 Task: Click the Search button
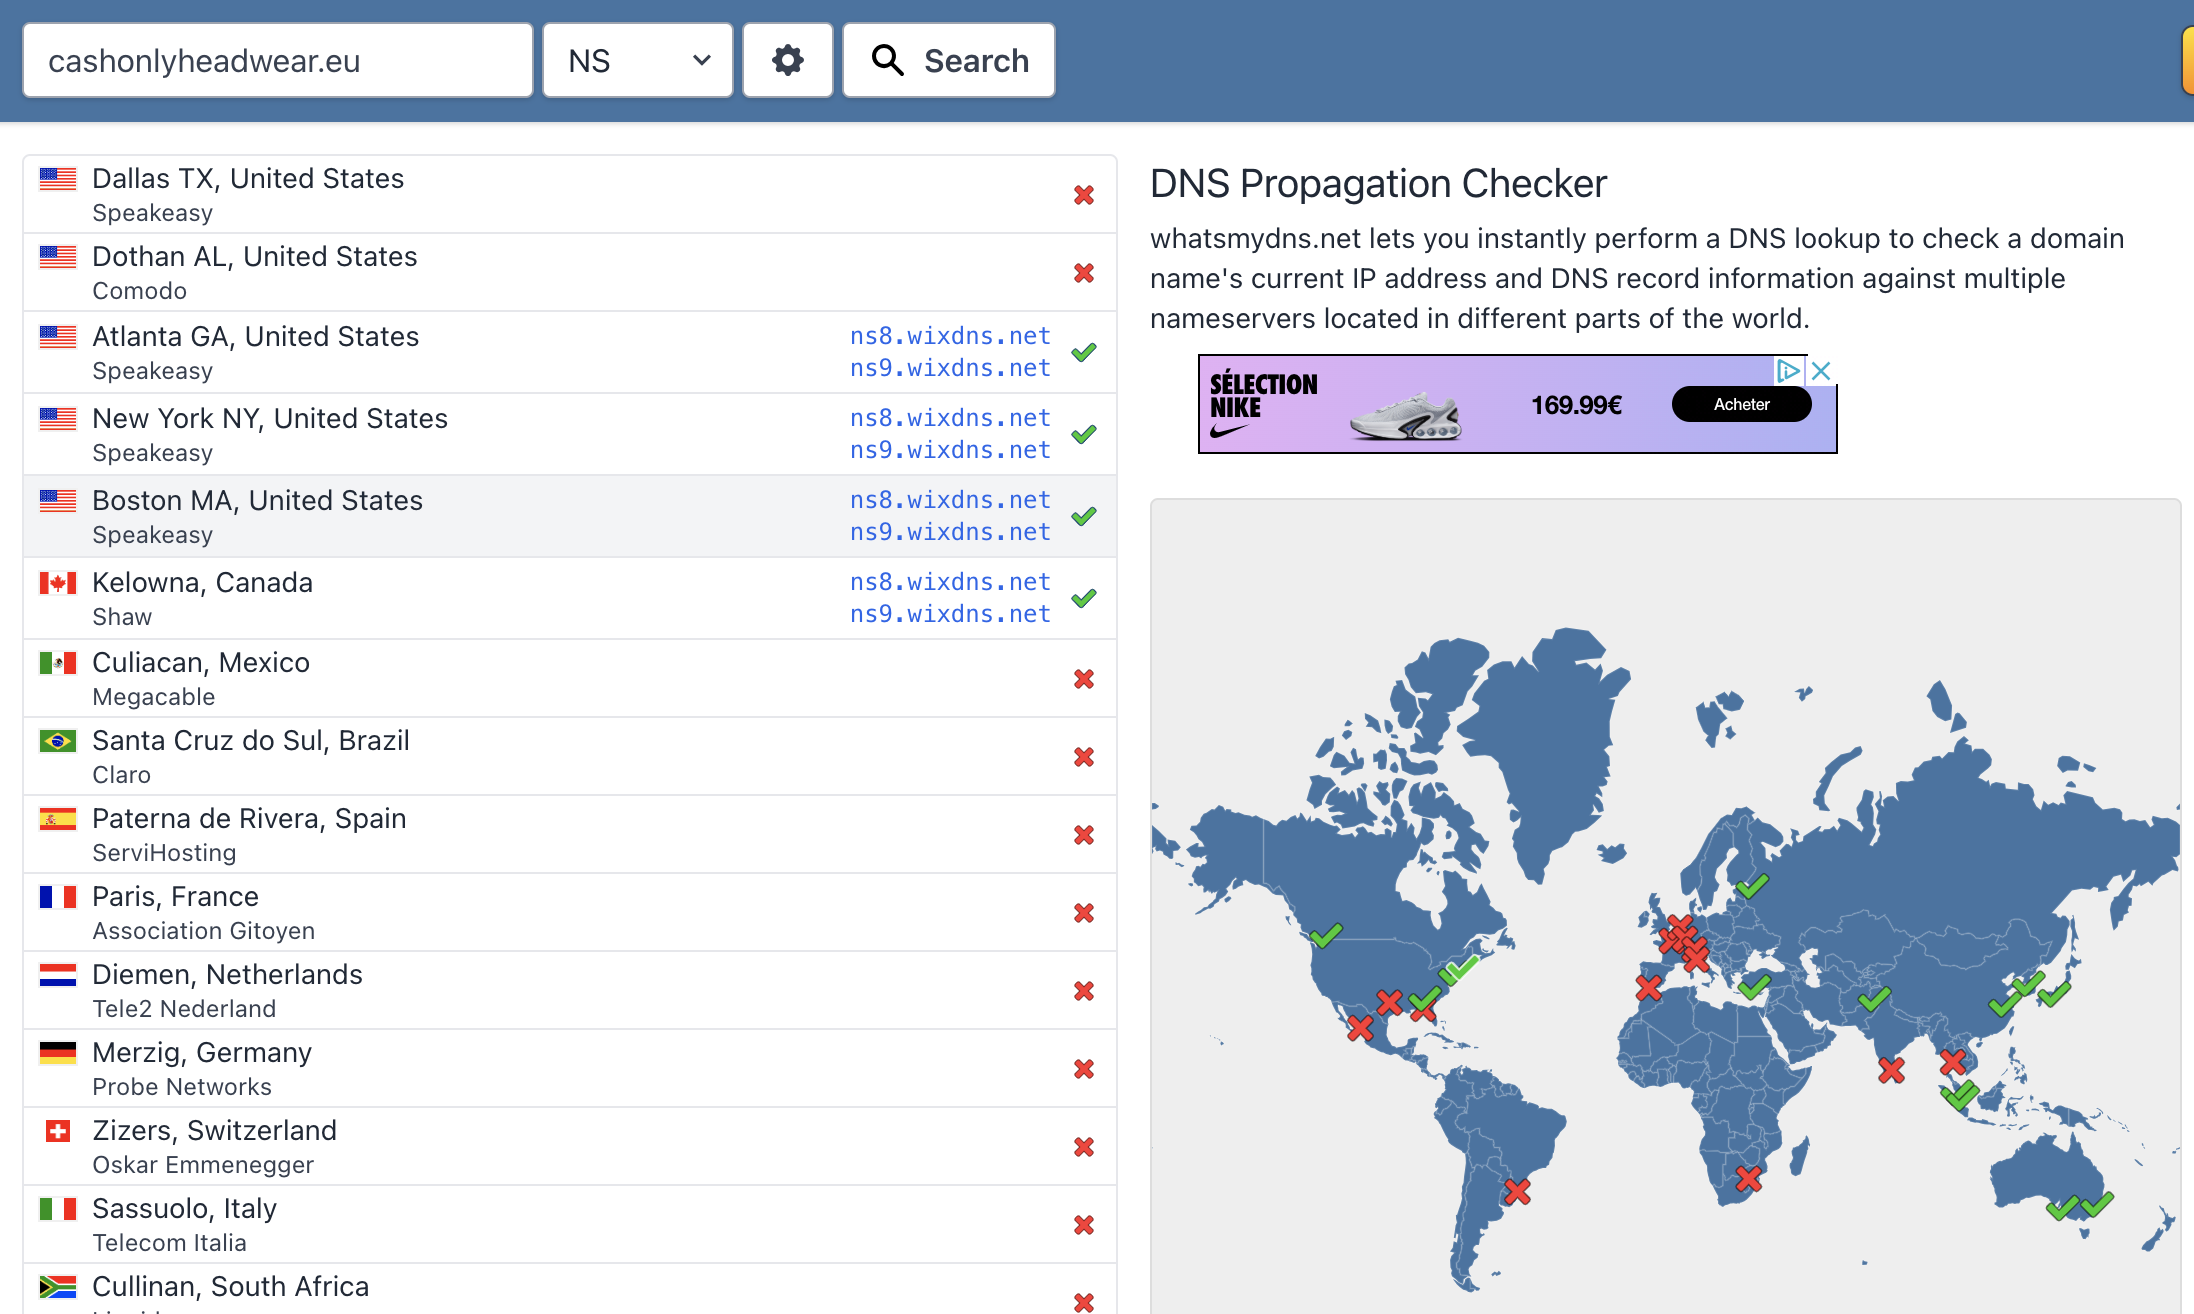coord(948,61)
